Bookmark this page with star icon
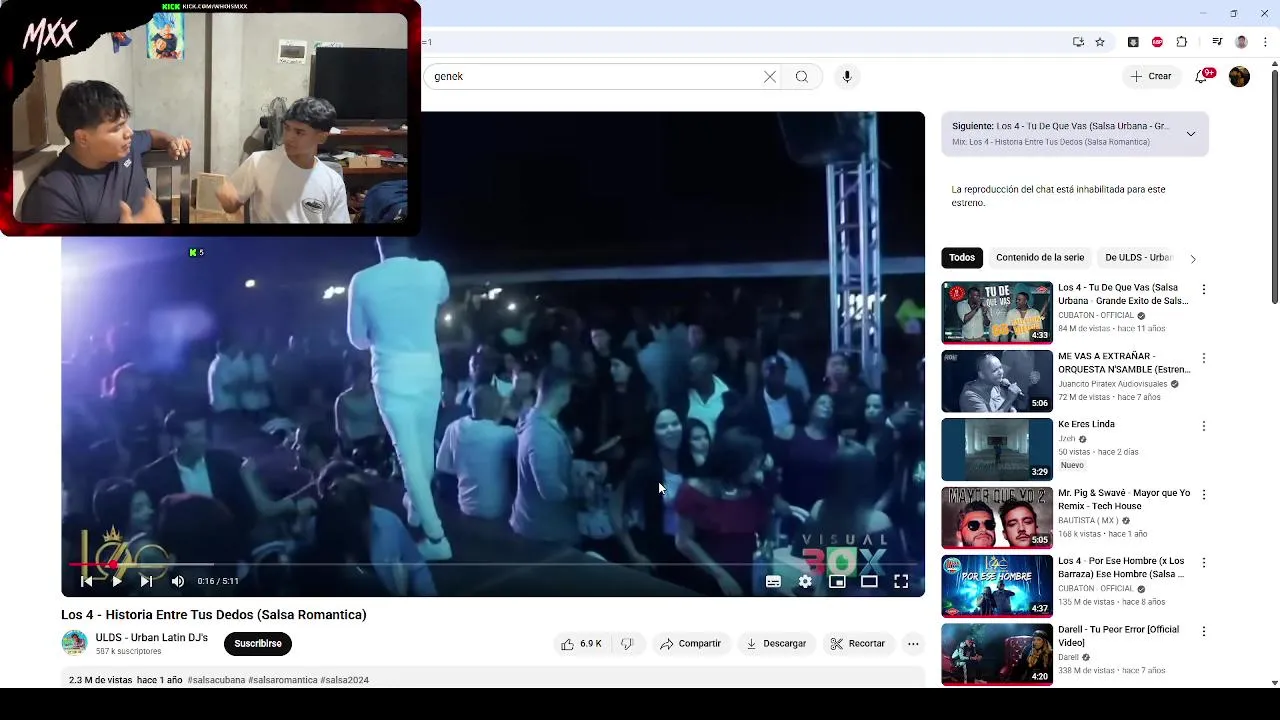This screenshot has height=720, width=1280. click(x=1100, y=42)
